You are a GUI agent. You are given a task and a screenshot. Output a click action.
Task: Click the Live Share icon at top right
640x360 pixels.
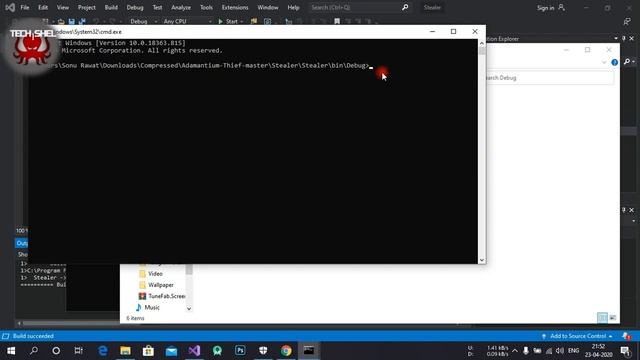[627, 21]
